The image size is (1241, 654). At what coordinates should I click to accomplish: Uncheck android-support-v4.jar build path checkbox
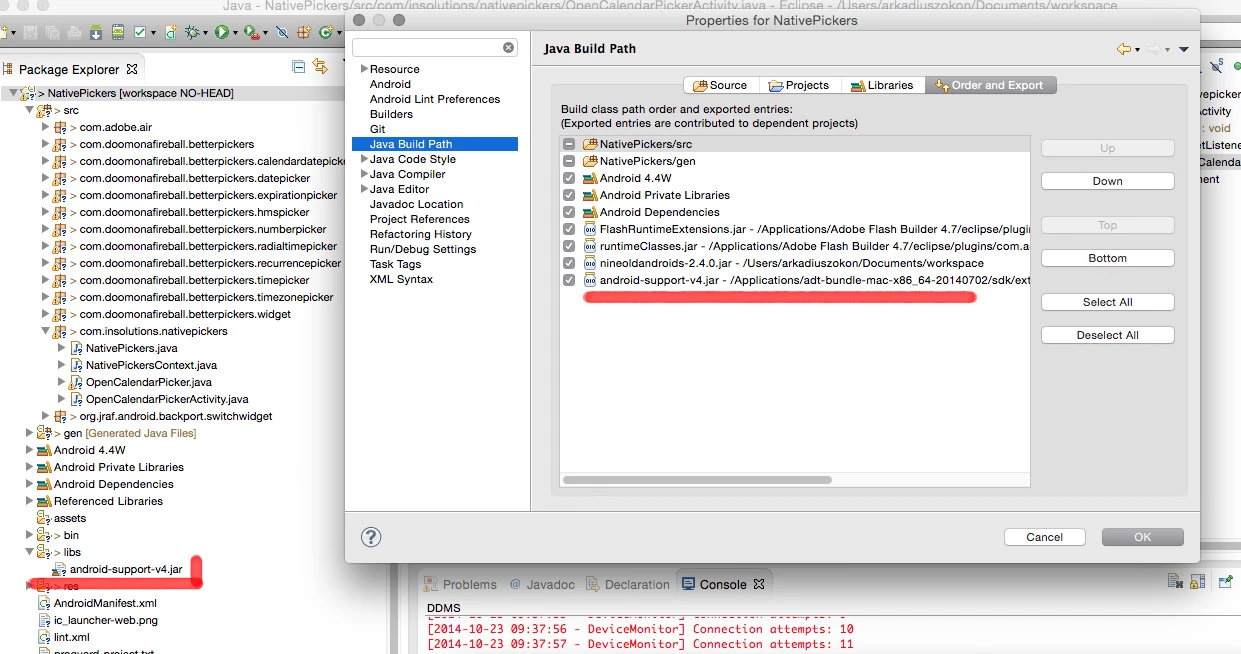tap(569, 280)
